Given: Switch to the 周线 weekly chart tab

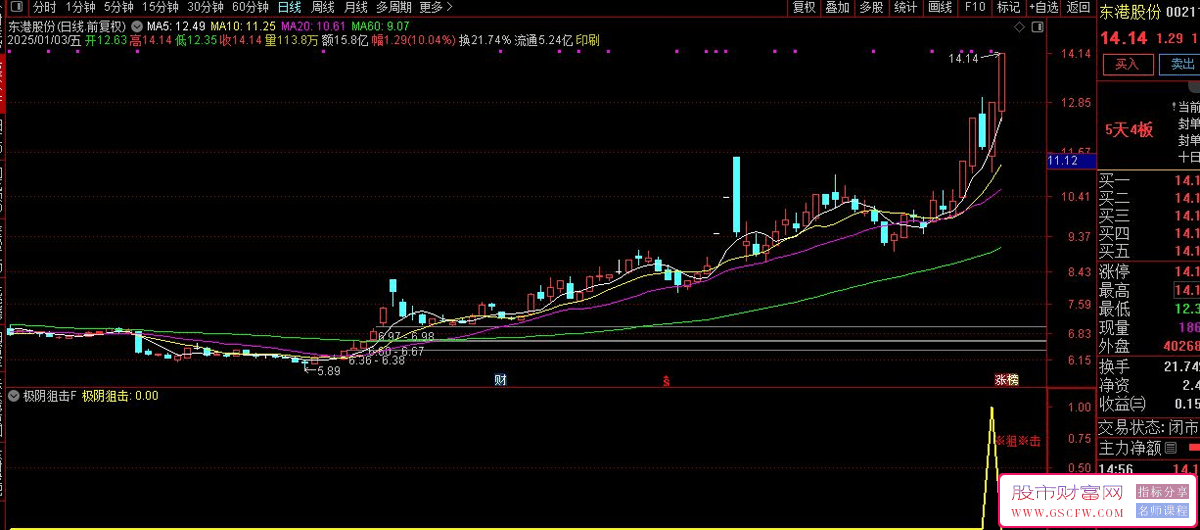Looking at the screenshot, I should coord(323,7).
